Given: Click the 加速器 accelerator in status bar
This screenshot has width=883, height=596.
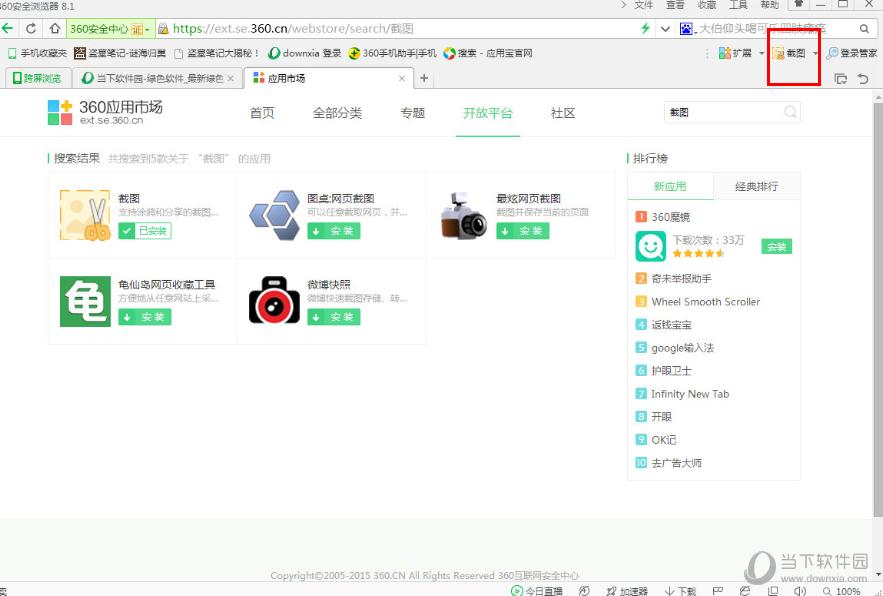Looking at the screenshot, I should 627,591.
